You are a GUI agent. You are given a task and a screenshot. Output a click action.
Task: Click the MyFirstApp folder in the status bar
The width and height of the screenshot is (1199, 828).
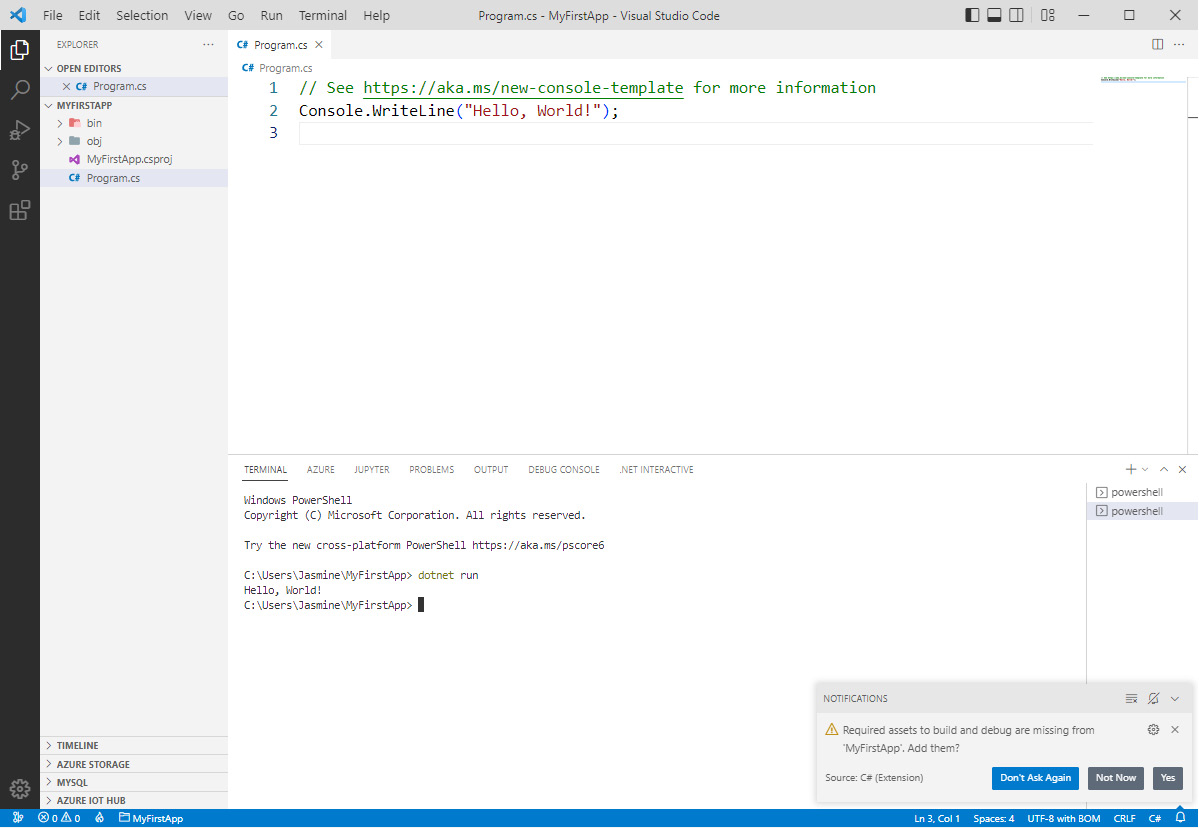coord(151,818)
